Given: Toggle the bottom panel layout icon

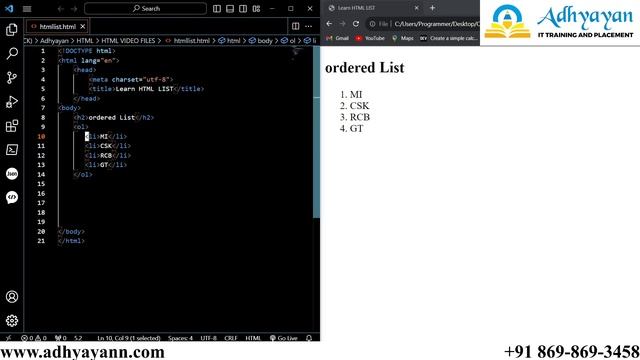Looking at the screenshot, I should (x=230, y=9).
